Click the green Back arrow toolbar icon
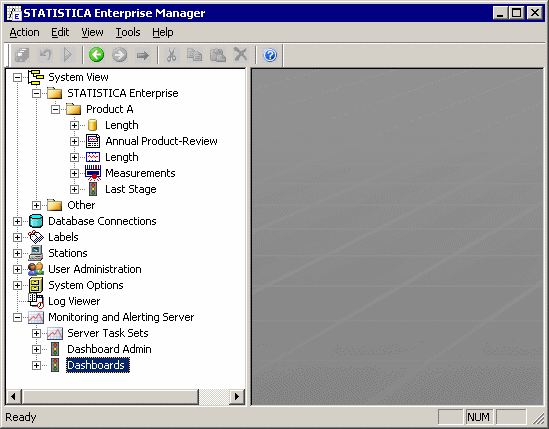 point(96,55)
